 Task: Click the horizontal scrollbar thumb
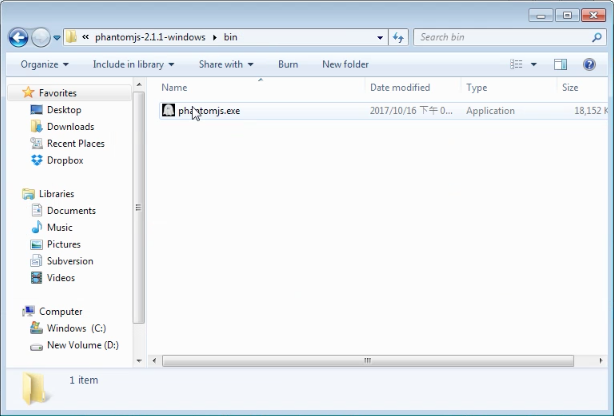[x=368, y=361]
